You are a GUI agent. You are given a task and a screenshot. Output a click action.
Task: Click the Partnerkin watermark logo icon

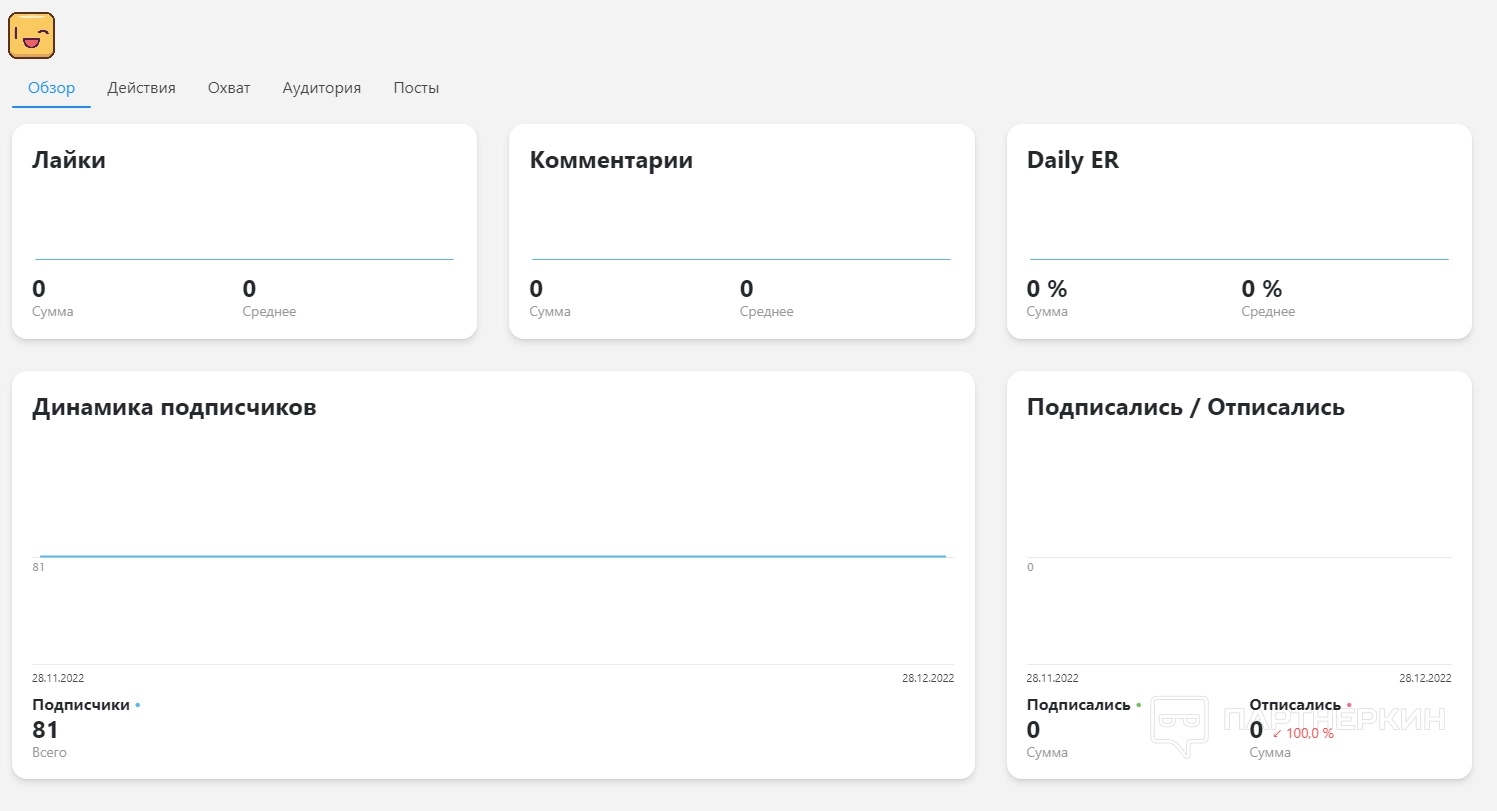tap(1179, 725)
